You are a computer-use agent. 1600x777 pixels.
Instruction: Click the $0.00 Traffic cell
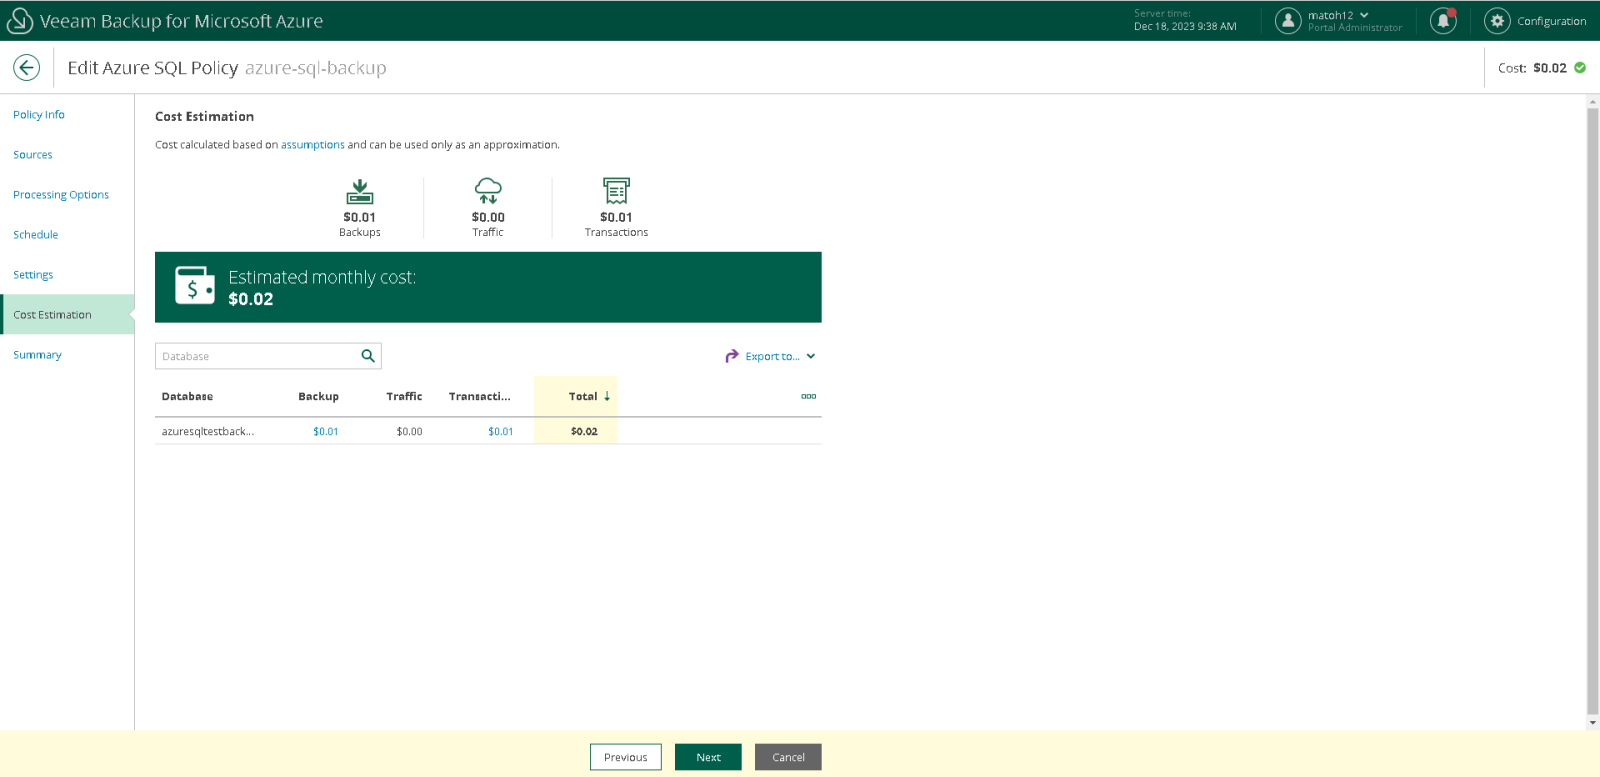tap(410, 432)
